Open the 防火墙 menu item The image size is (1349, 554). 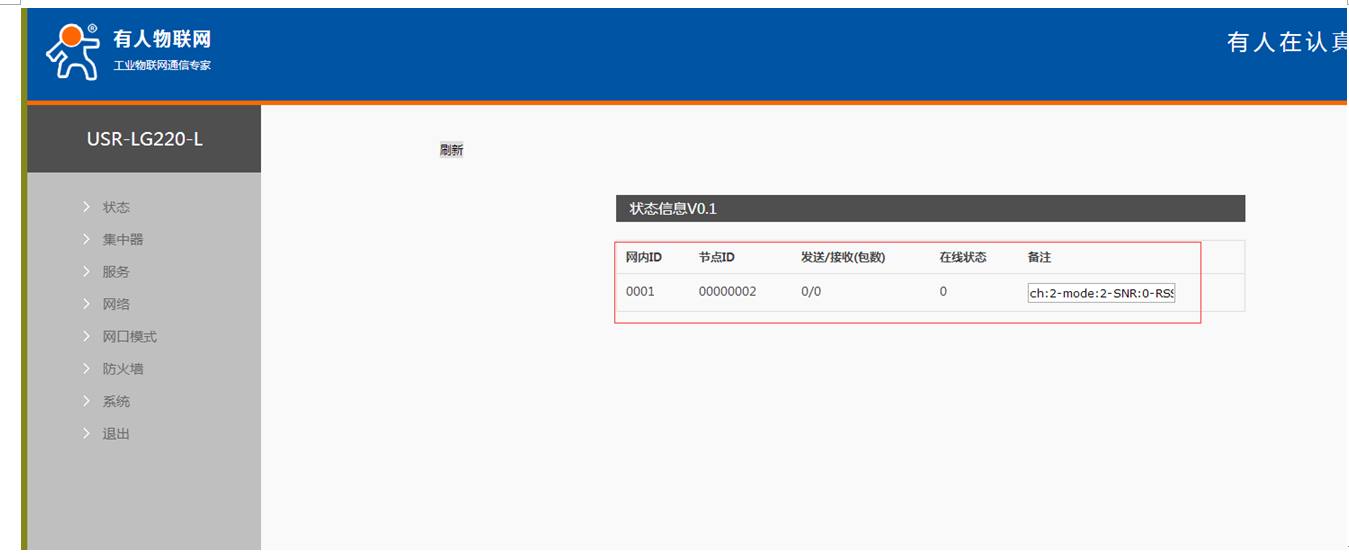[x=123, y=369]
